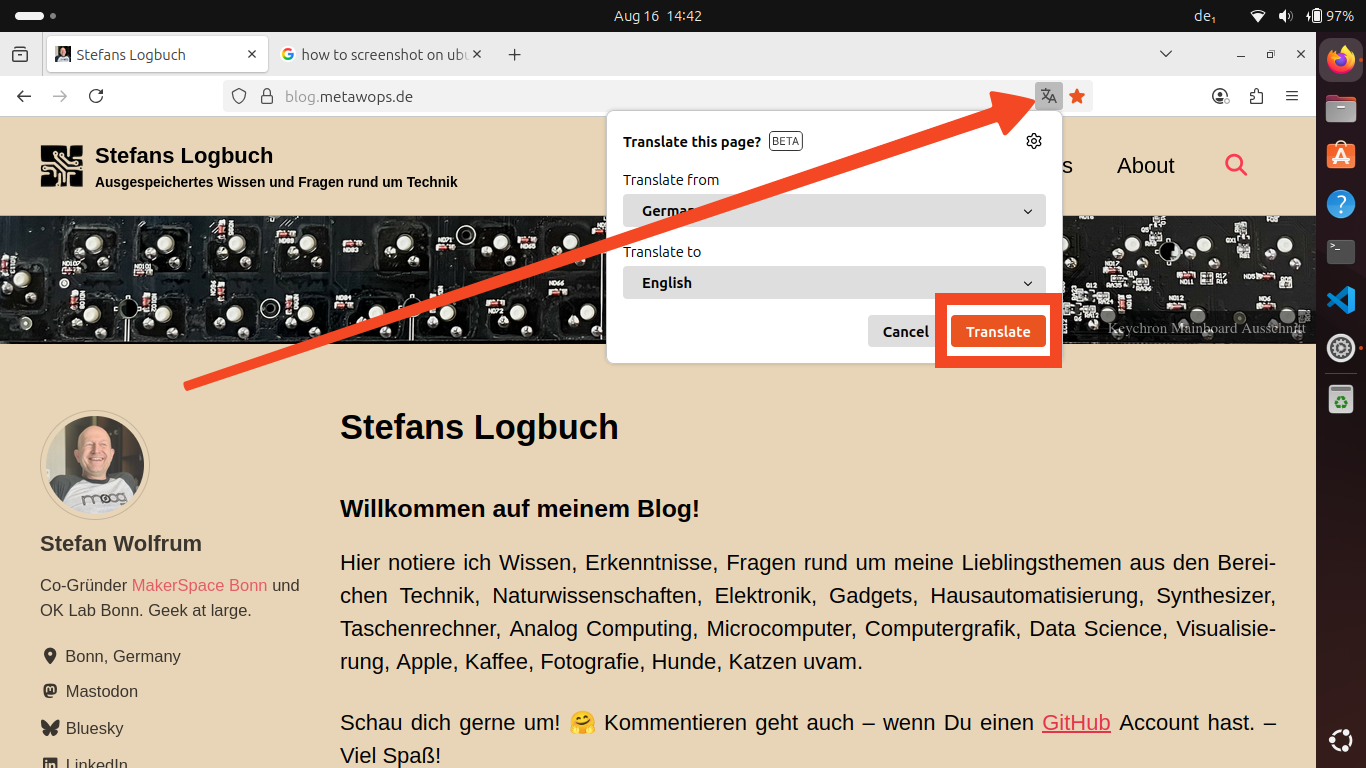Click the battery 97% indicator
Screen dimensions: 1366x768
(1329, 16)
